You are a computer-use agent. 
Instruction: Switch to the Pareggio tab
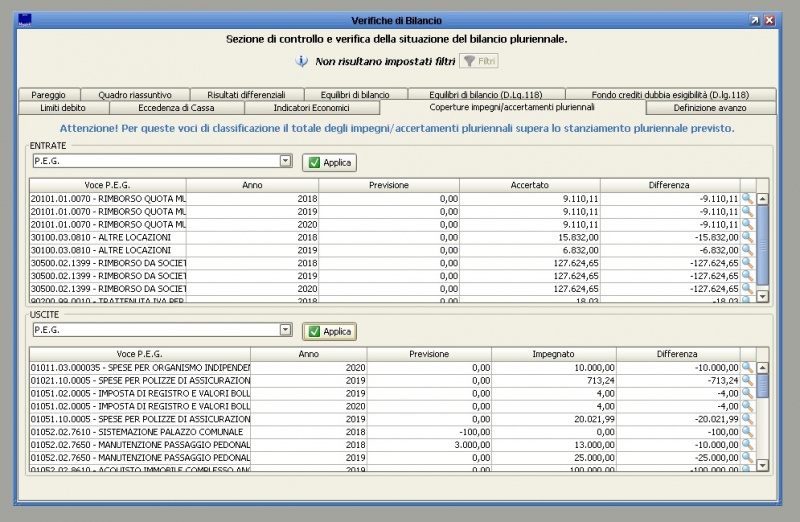[48, 95]
